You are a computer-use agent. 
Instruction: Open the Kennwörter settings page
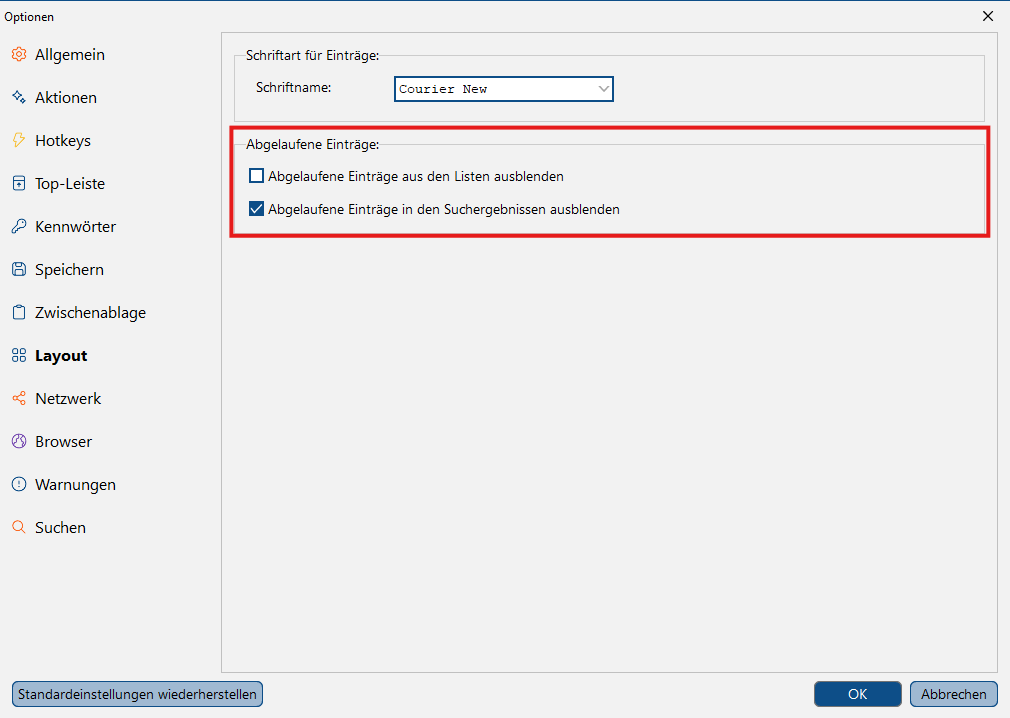[75, 227]
